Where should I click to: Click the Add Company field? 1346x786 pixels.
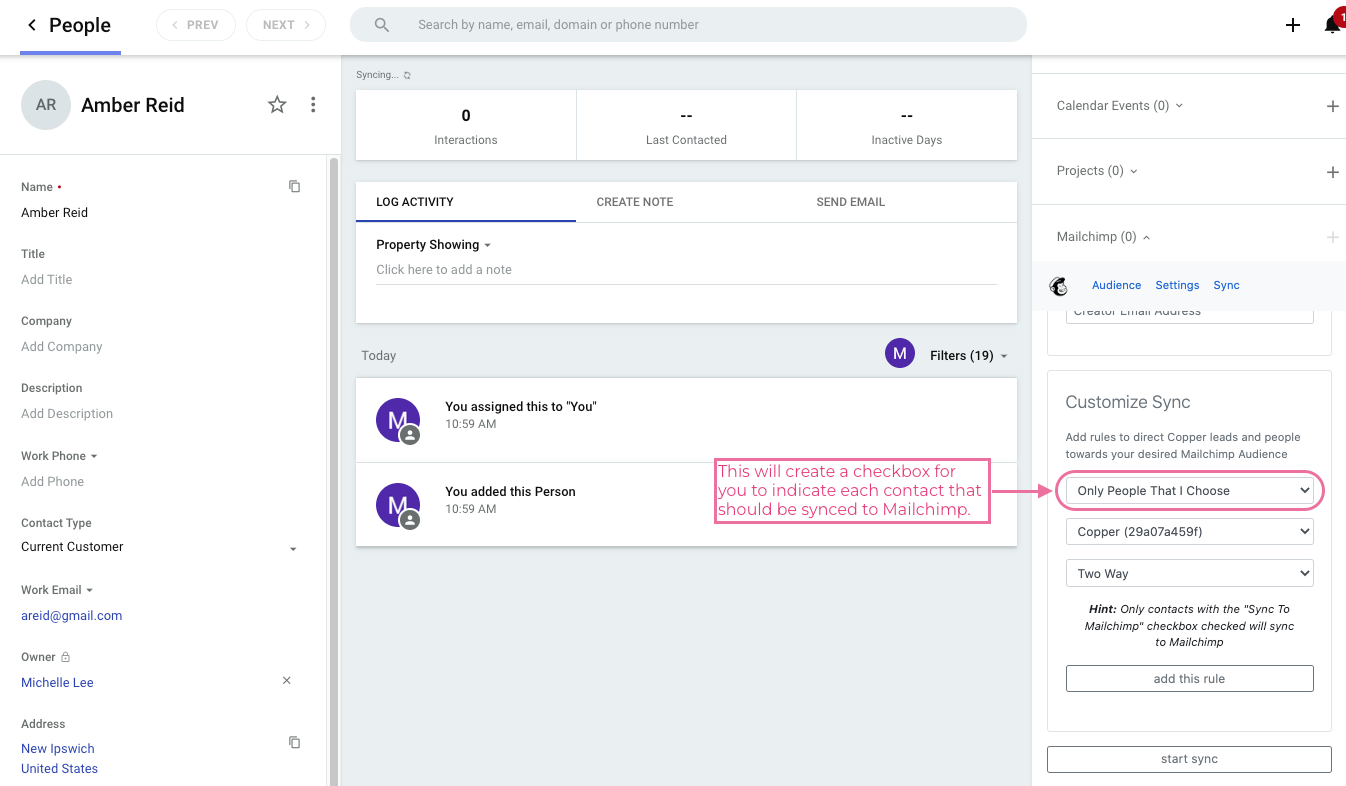62,347
